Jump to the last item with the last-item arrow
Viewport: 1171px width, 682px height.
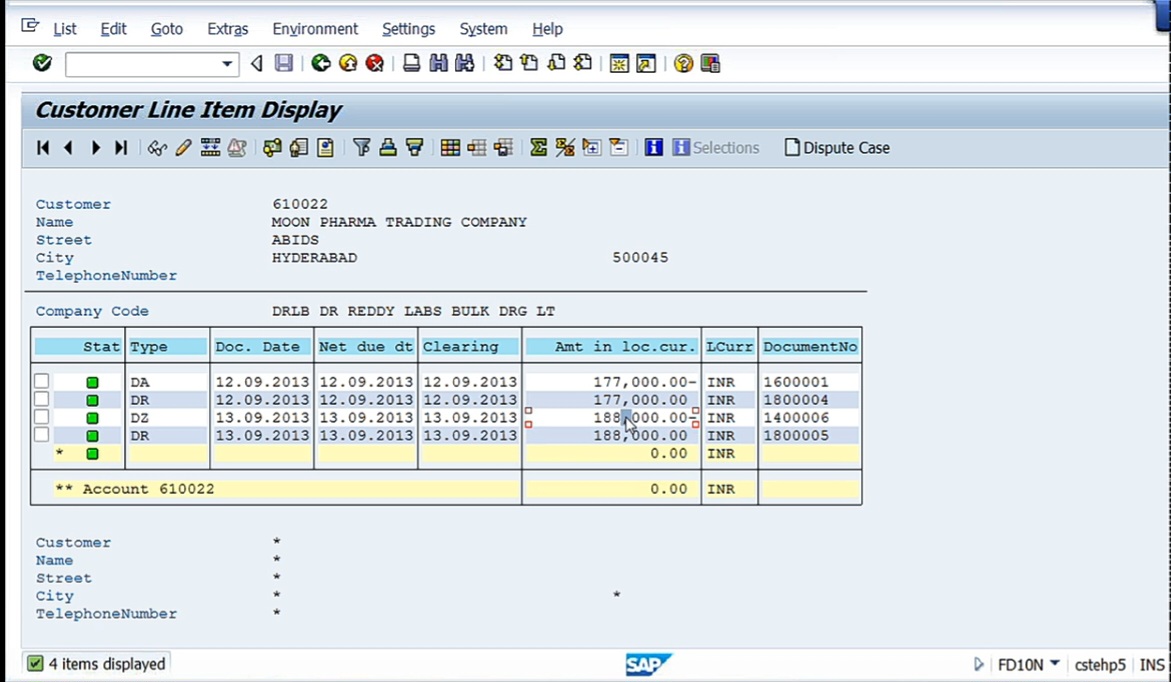tap(121, 148)
